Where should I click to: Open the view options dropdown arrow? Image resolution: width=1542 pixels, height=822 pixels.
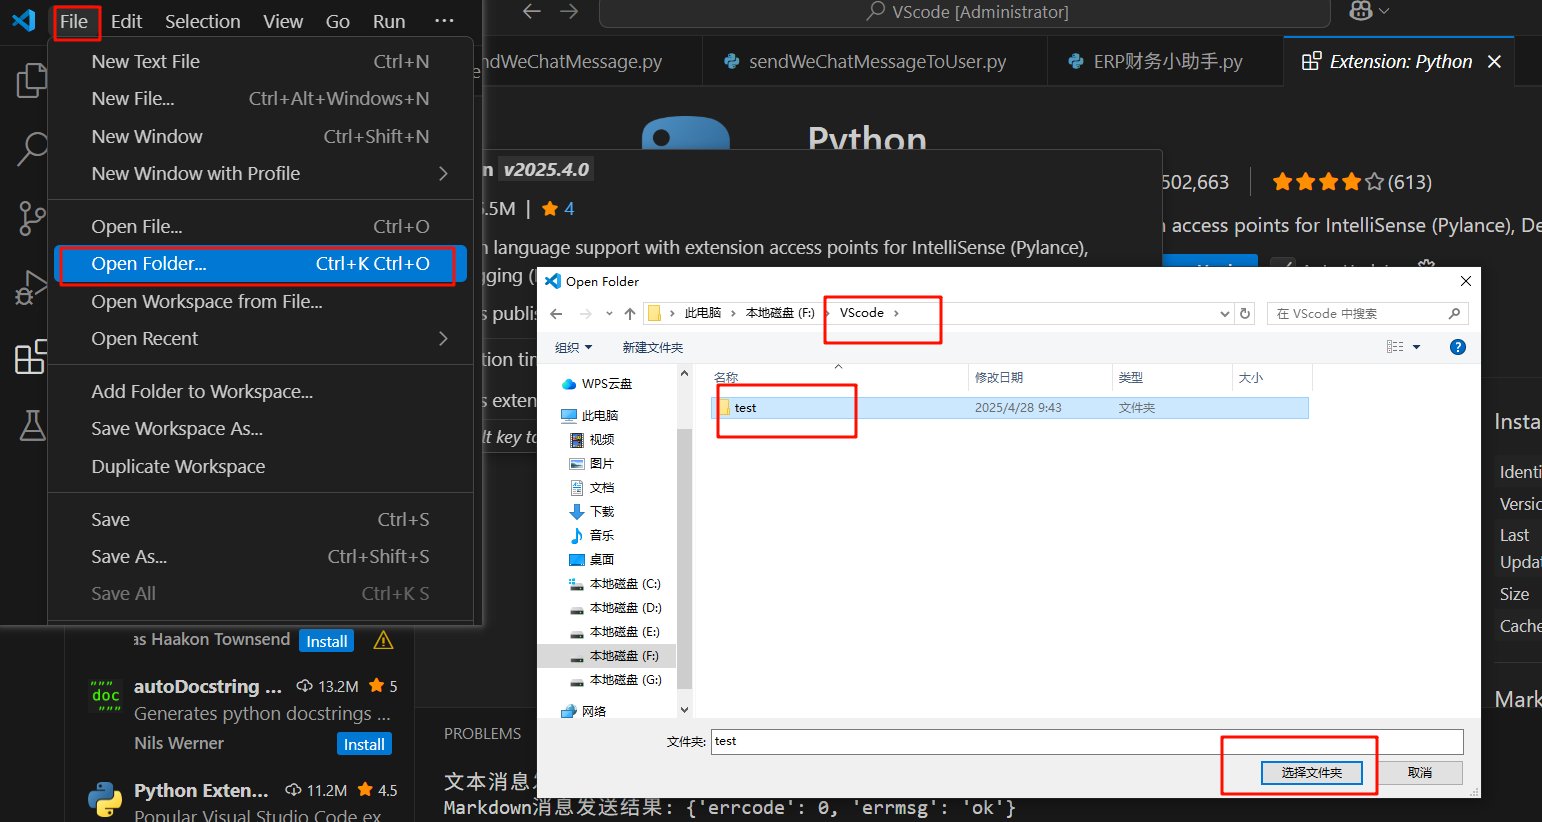click(1416, 347)
